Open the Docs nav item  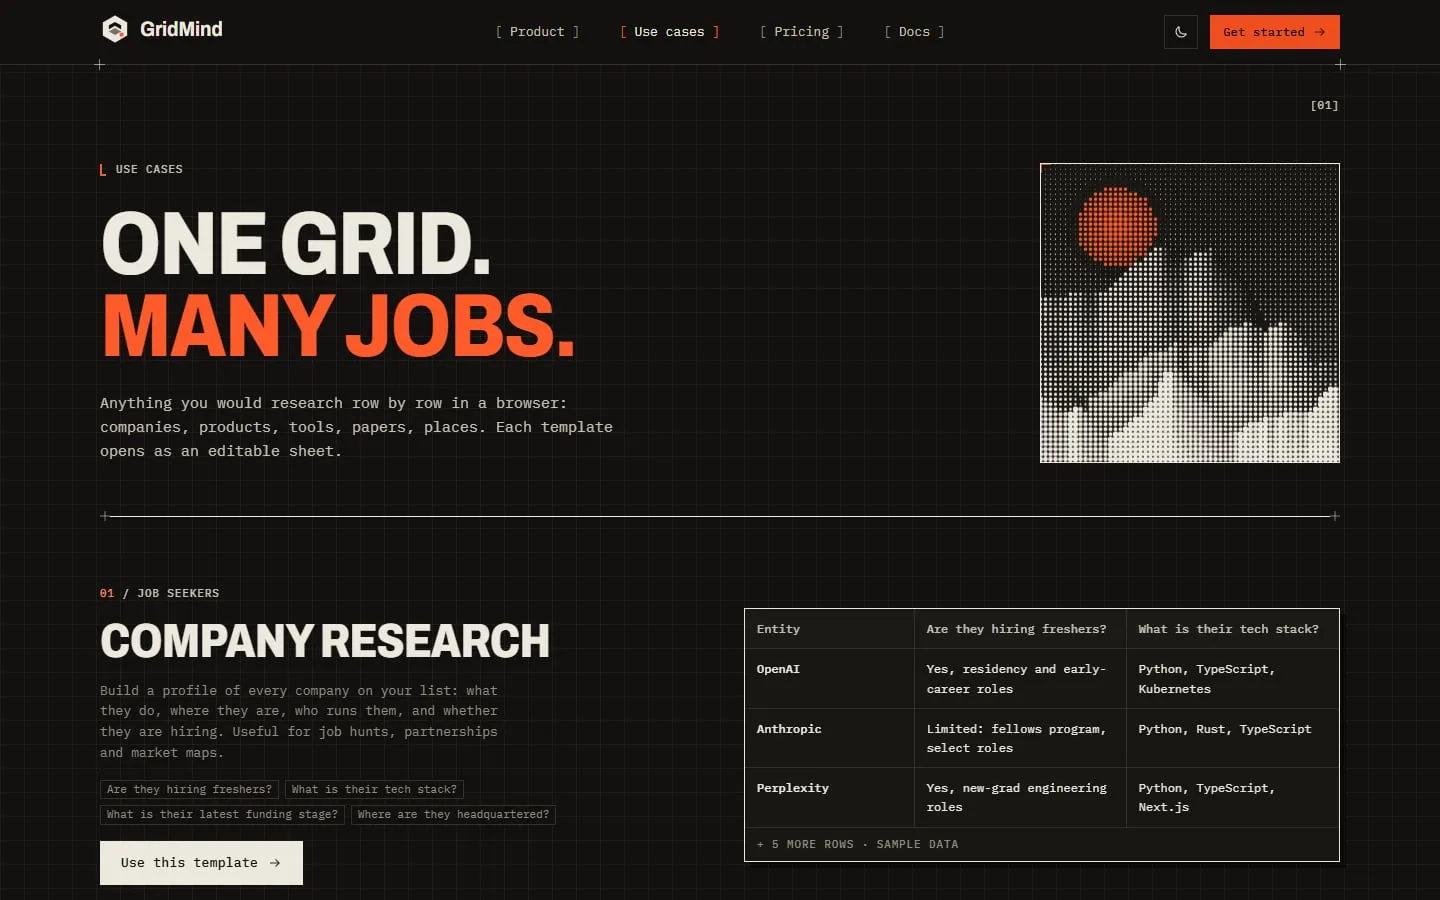(914, 32)
